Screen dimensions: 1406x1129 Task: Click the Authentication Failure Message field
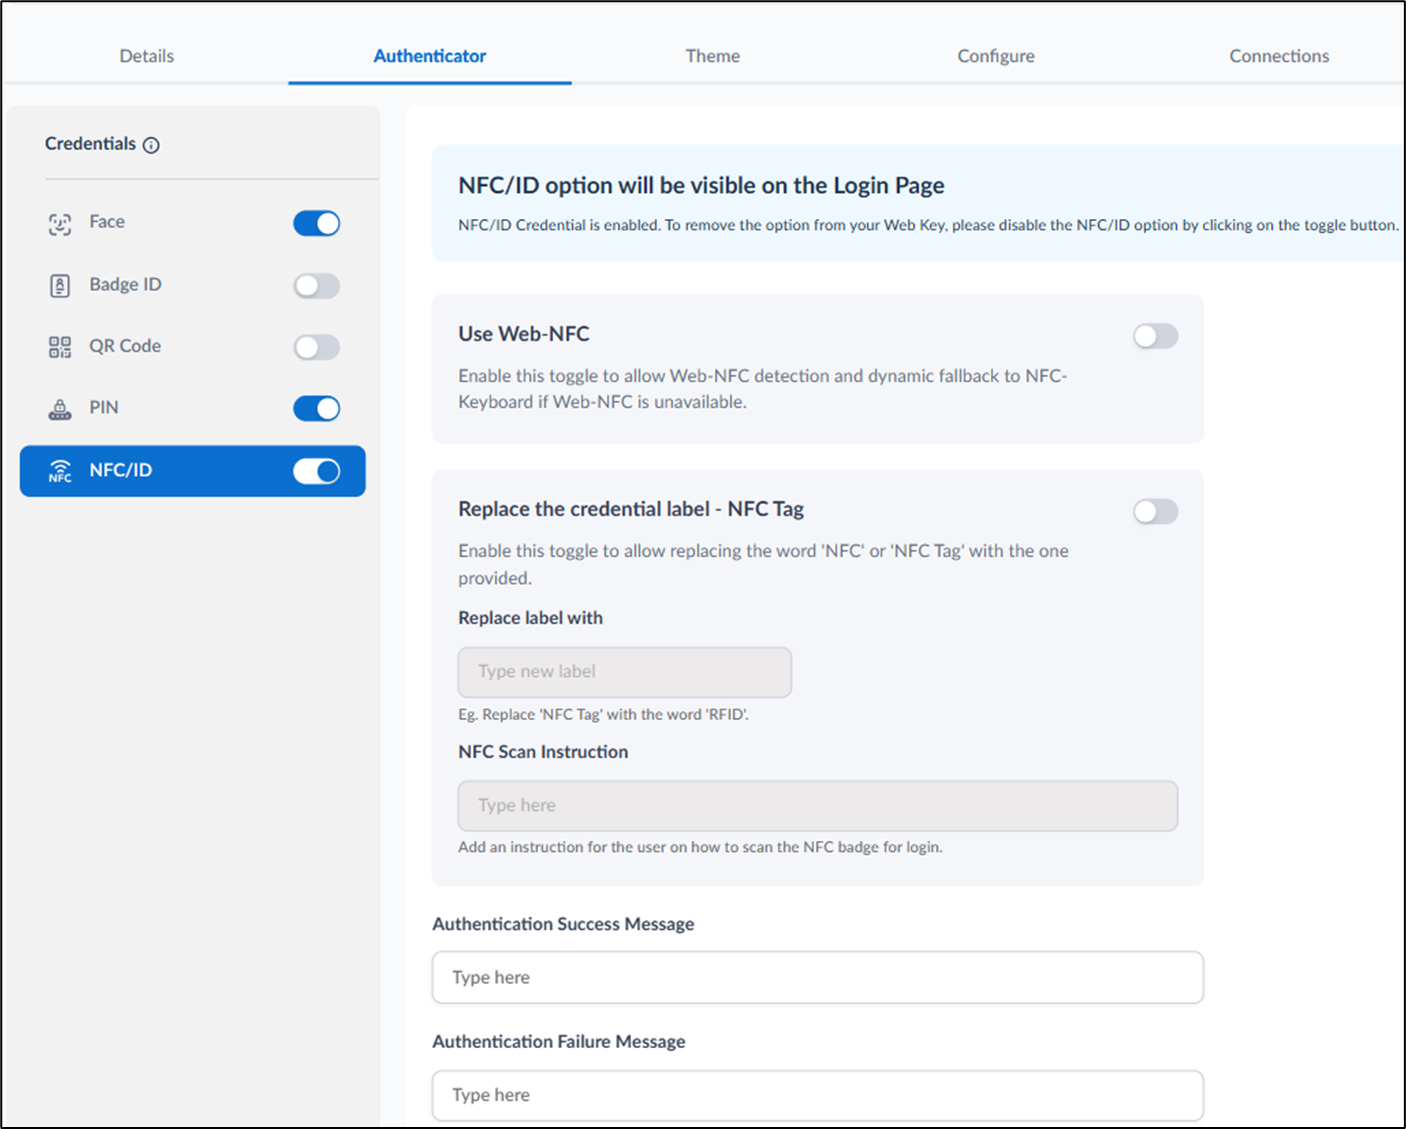(818, 1095)
